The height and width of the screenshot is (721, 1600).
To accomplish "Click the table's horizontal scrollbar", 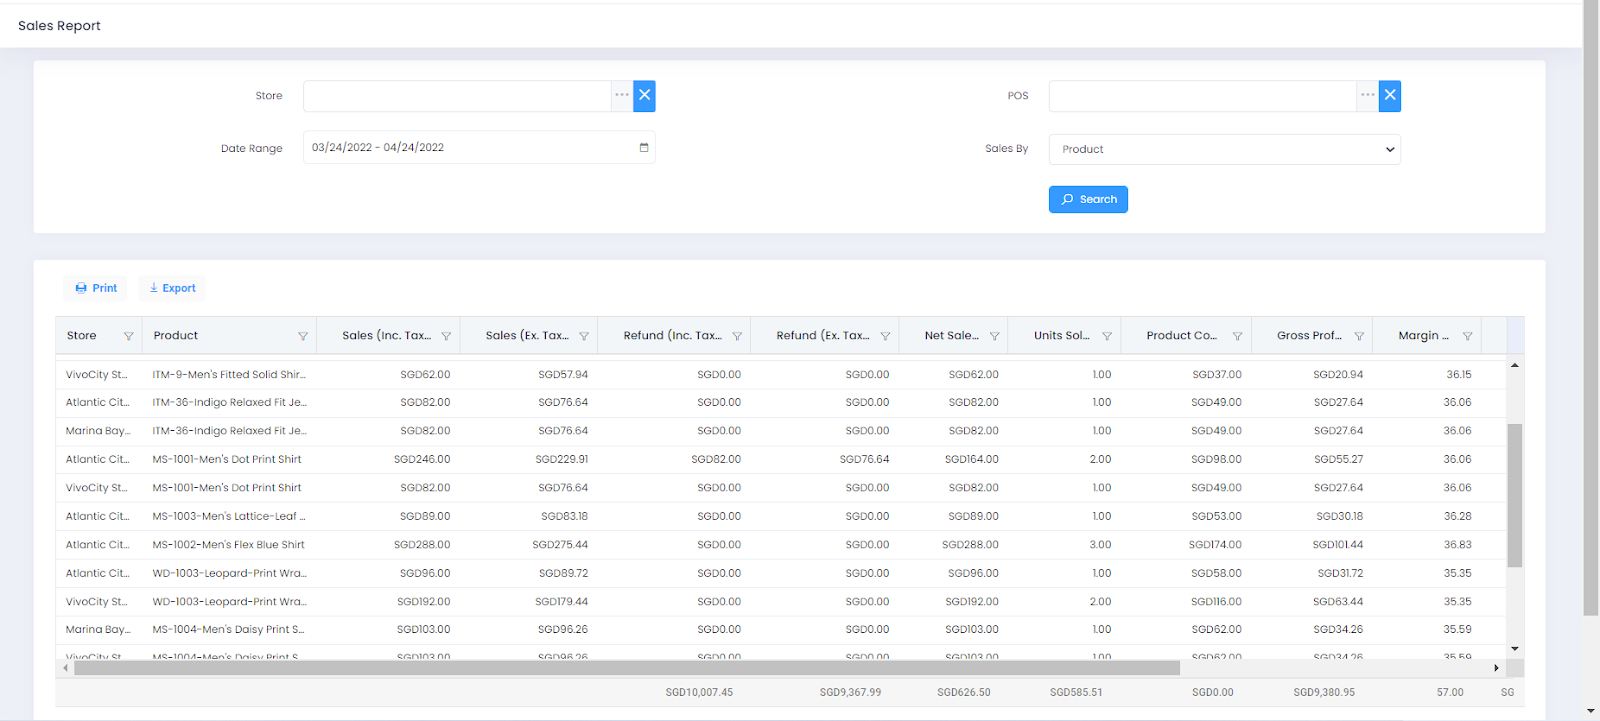I will [x=627, y=668].
